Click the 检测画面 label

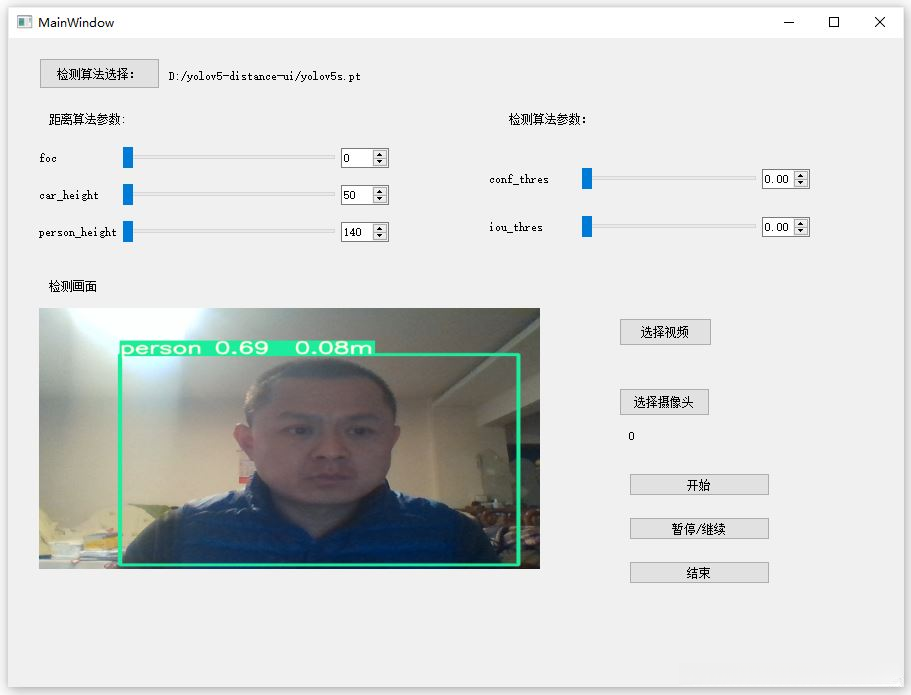(x=73, y=286)
